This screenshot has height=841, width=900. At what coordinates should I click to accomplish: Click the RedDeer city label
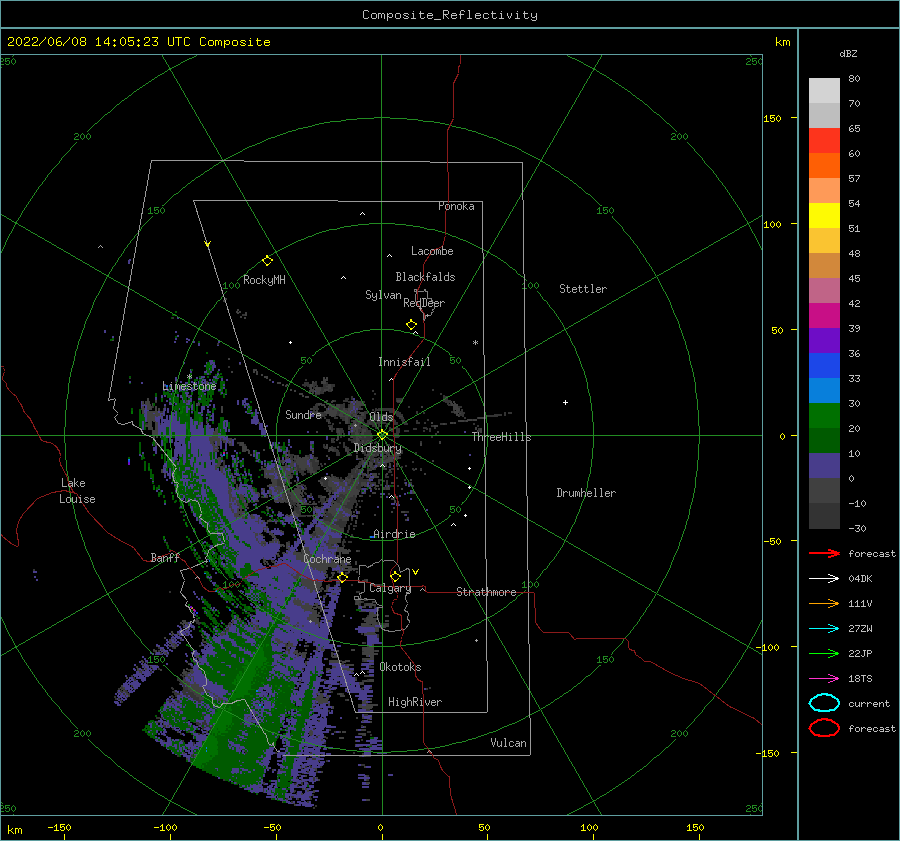pos(424,303)
